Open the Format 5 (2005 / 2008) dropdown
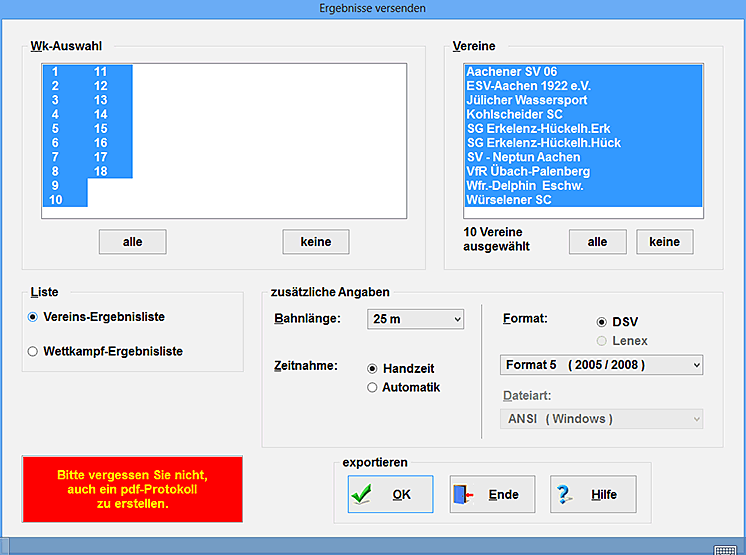Image resolution: width=746 pixels, height=555 pixels. (600, 365)
